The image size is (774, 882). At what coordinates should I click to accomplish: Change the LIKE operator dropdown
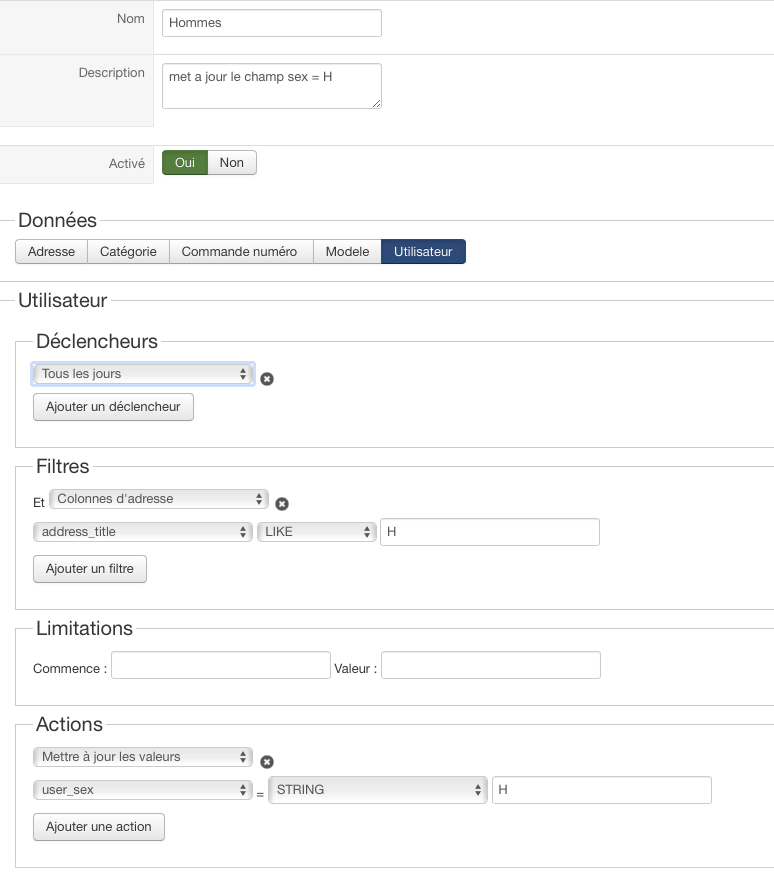[x=316, y=532]
